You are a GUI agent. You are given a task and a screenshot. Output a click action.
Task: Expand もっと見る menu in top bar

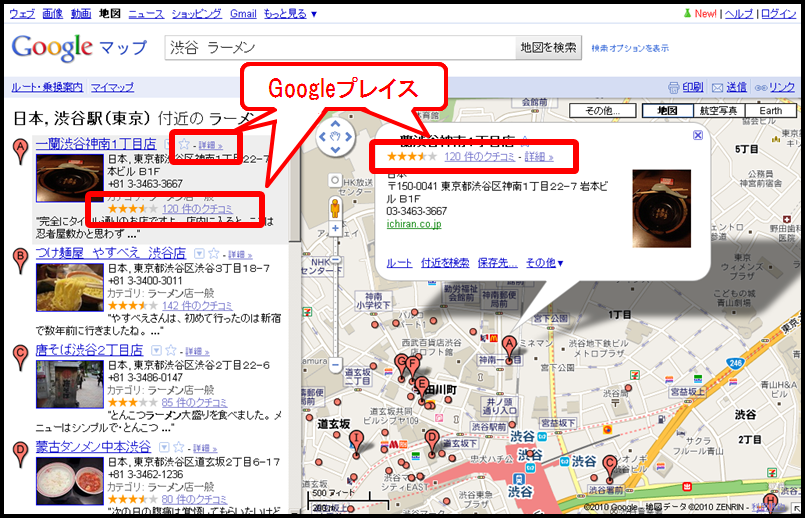(x=290, y=14)
